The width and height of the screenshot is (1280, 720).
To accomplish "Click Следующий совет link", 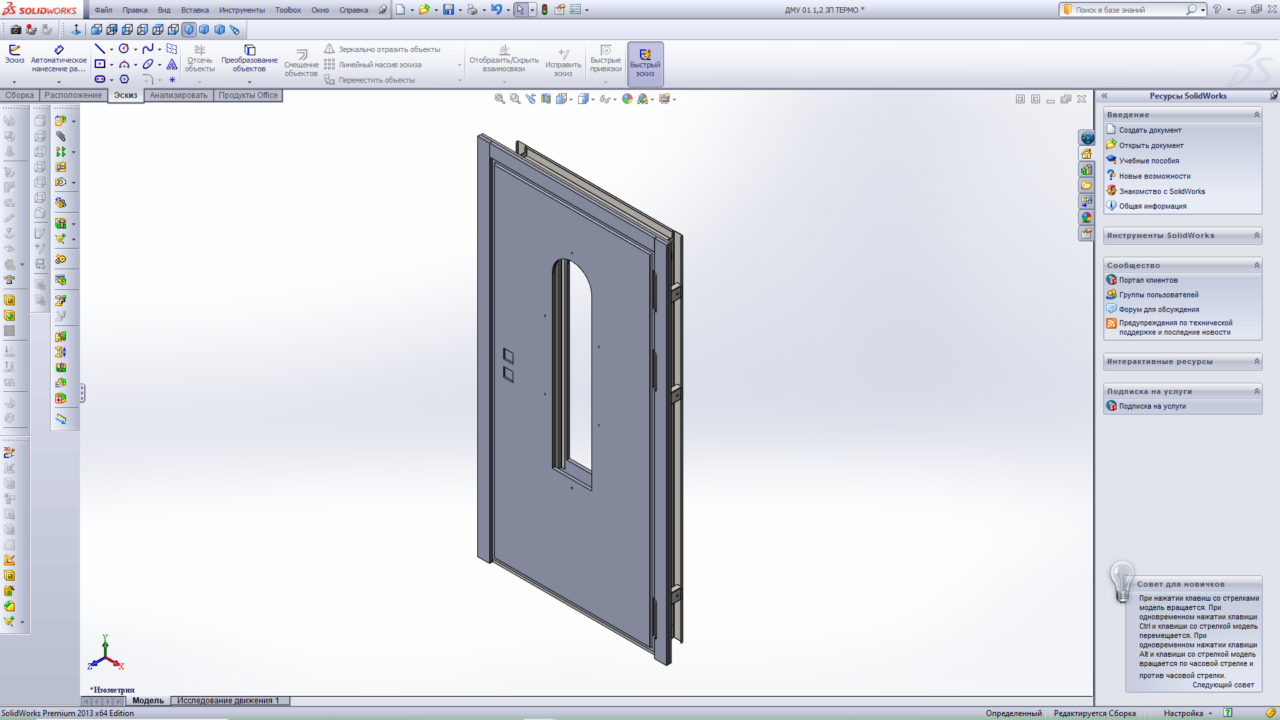I will pos(1223,685).
